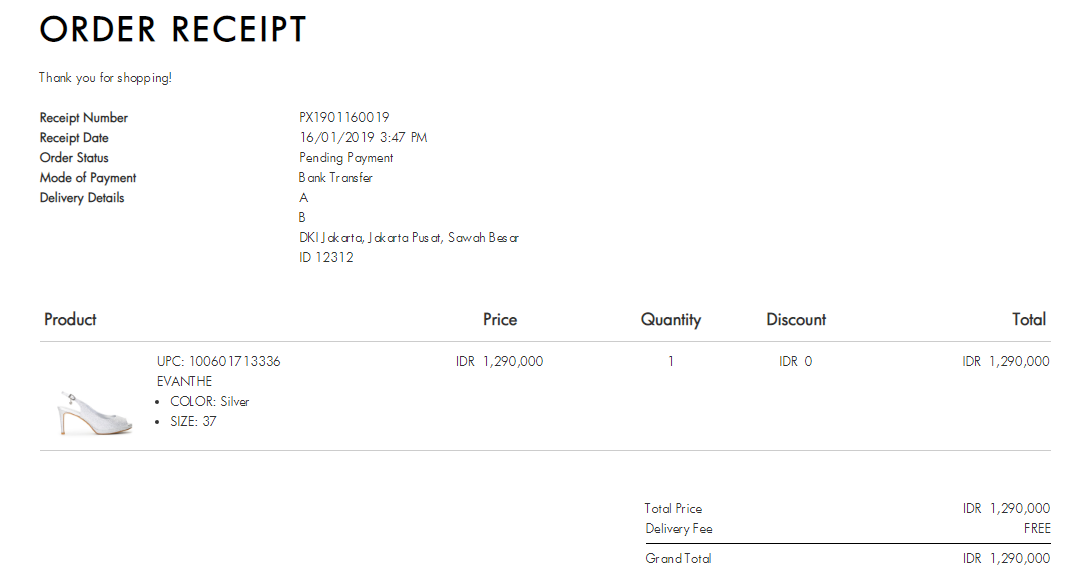This screenshot has width=1072, height=578.
Task: Click the ORDER RECEIPT heading
Action: tap(173, 29)
